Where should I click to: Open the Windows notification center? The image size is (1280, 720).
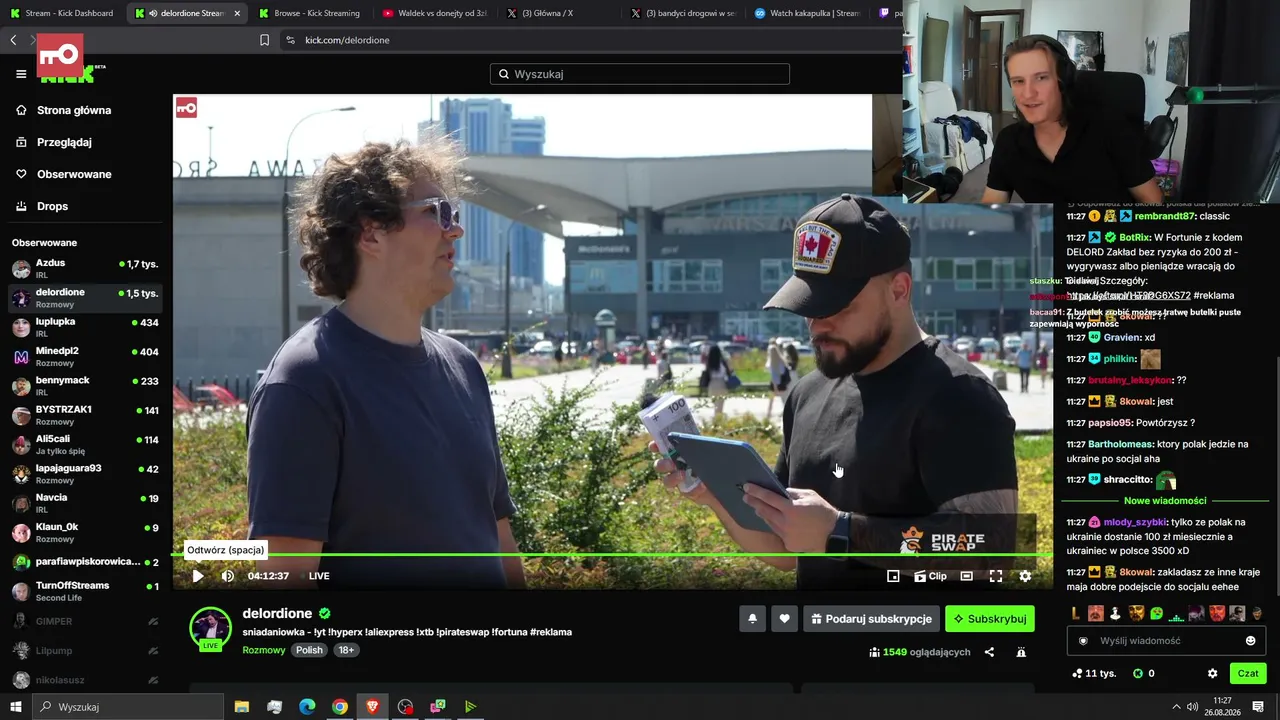coord(1259,707)
